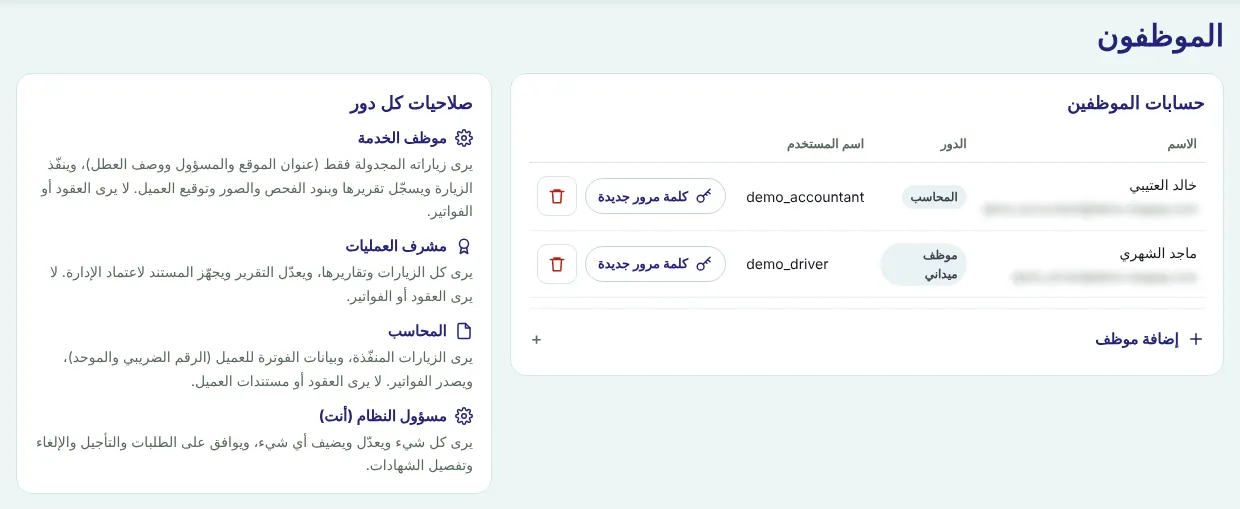Expand the إضافة موظف section
The width and height of the screenshot is (1240, 509).
(867, 339)
